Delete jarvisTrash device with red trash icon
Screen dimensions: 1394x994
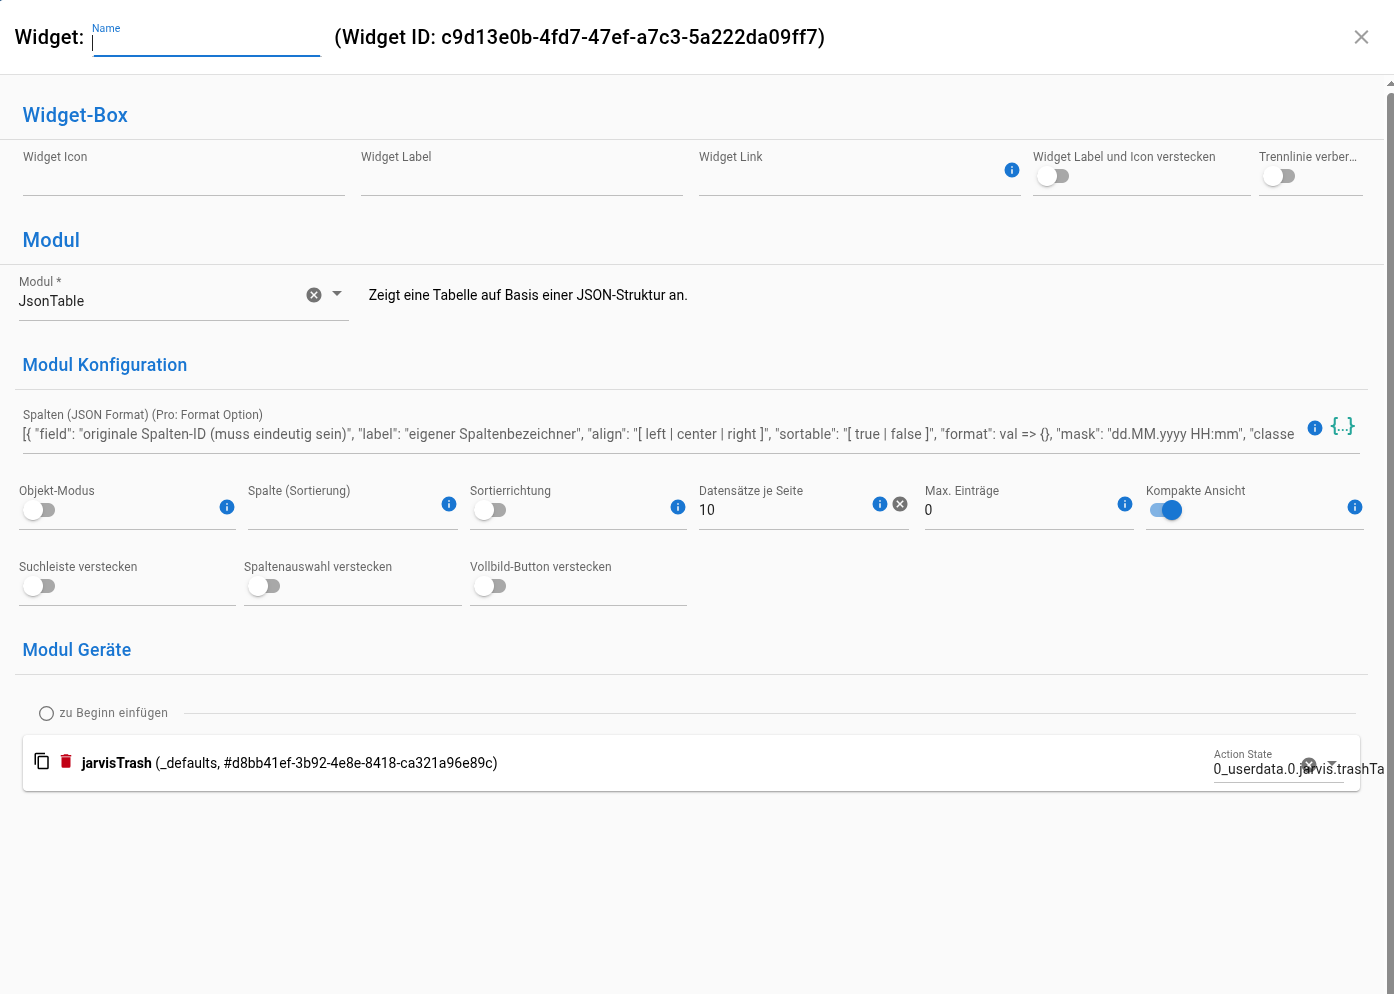pyautogui.click(x=66, y=761)
